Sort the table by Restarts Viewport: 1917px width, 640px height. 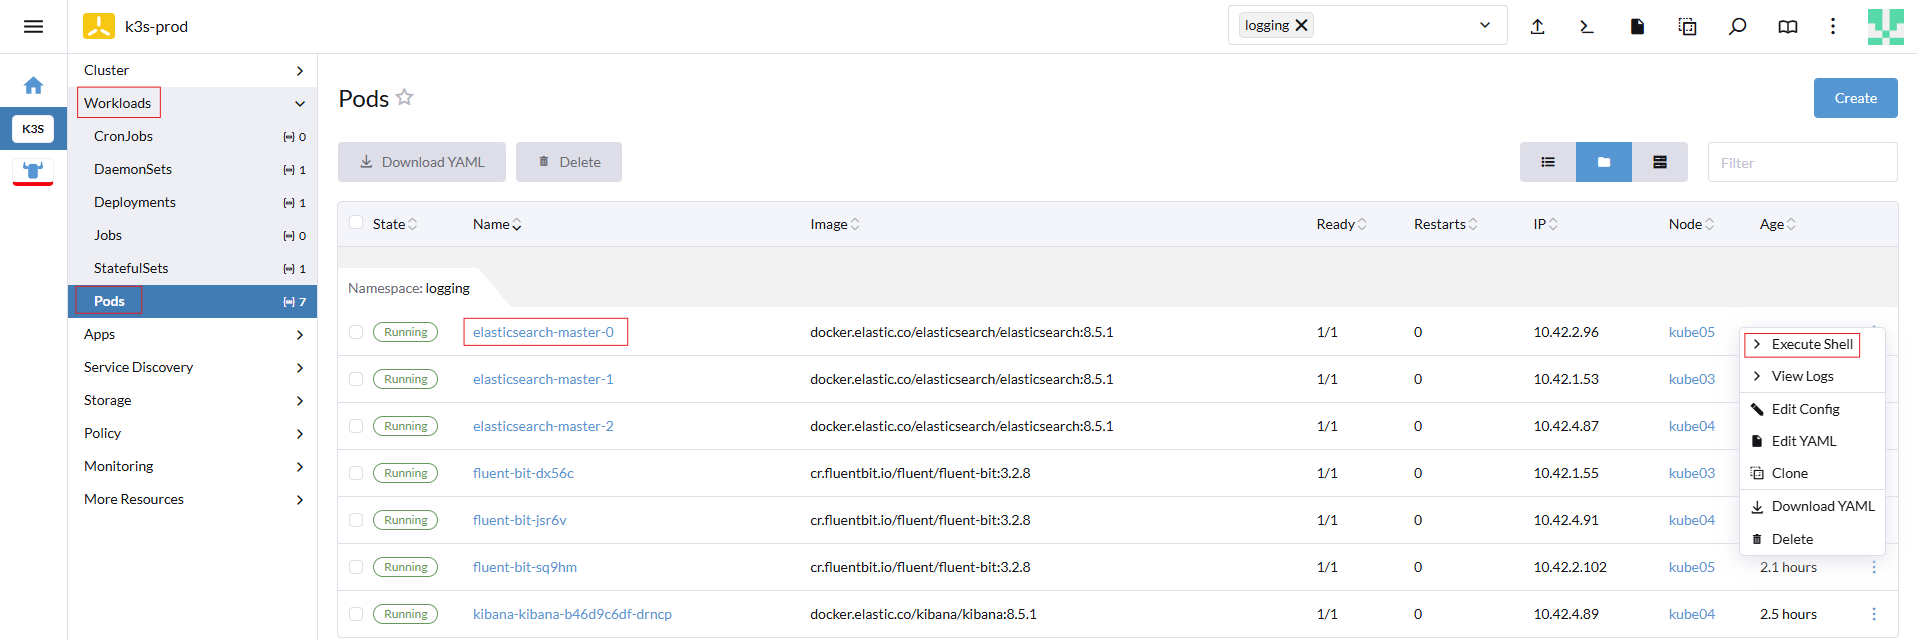(1446, 224)
